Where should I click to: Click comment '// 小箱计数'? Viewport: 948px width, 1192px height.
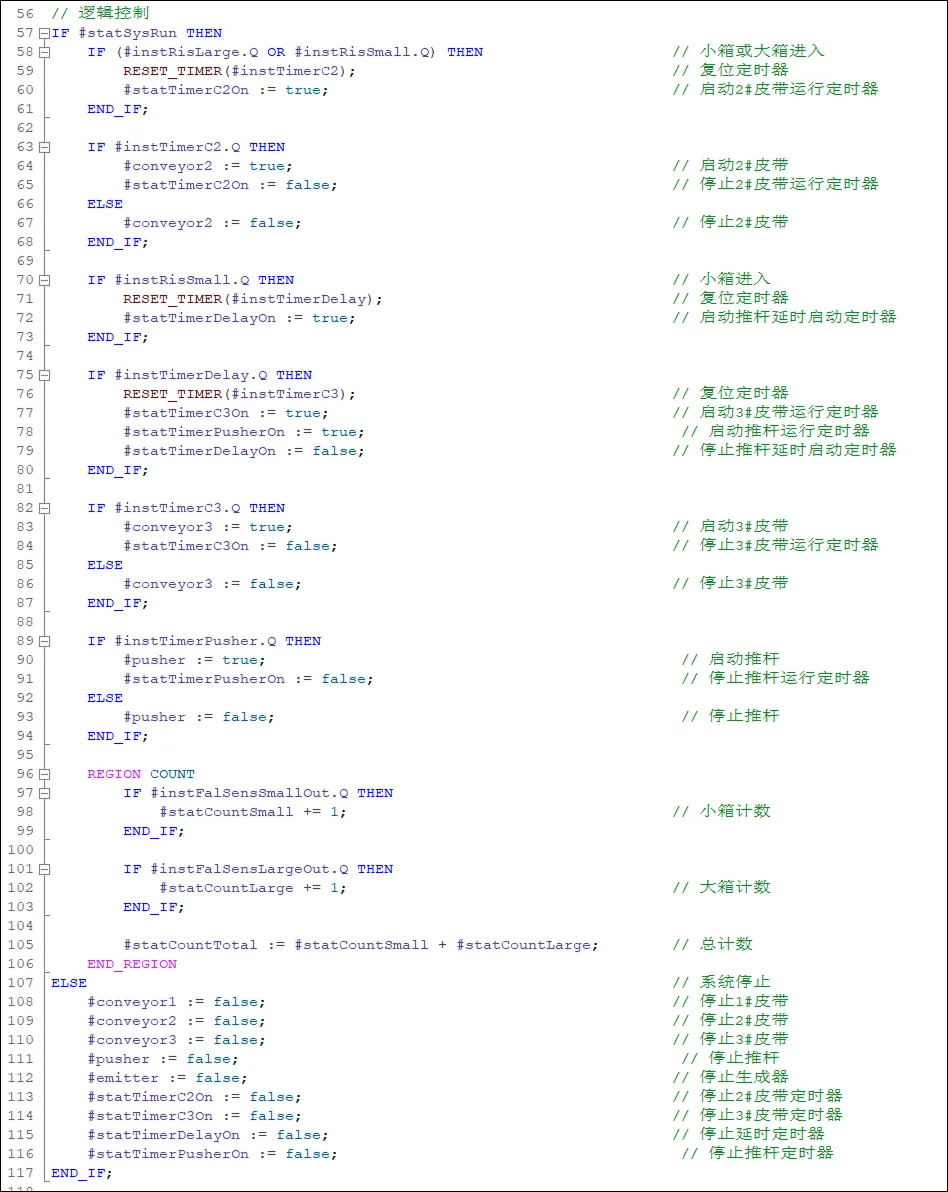[721, 812]
